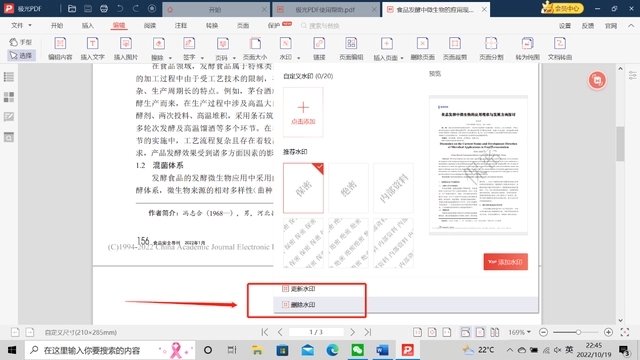640x360 pixels.
Task: Click the plus tile to add custom watermark
Action: pos(303,112)
